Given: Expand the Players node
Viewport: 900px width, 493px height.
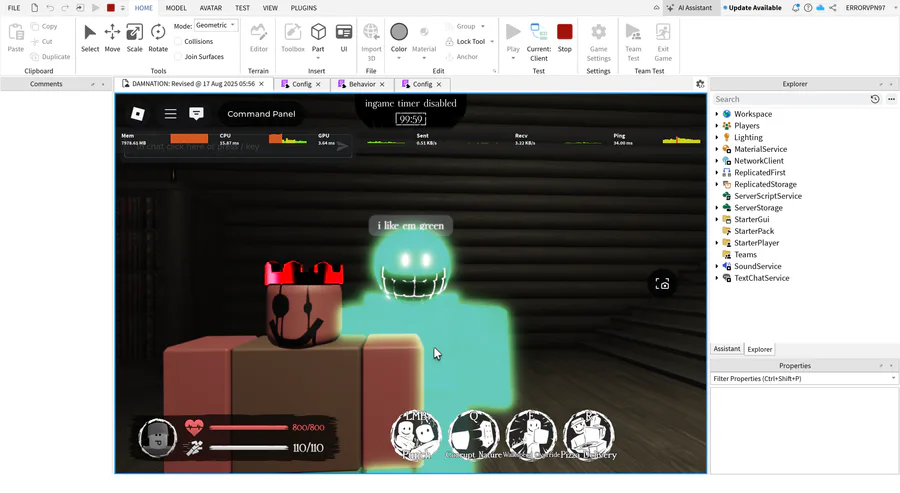Looking at the screenshot, I should click(x=716, y=126).
